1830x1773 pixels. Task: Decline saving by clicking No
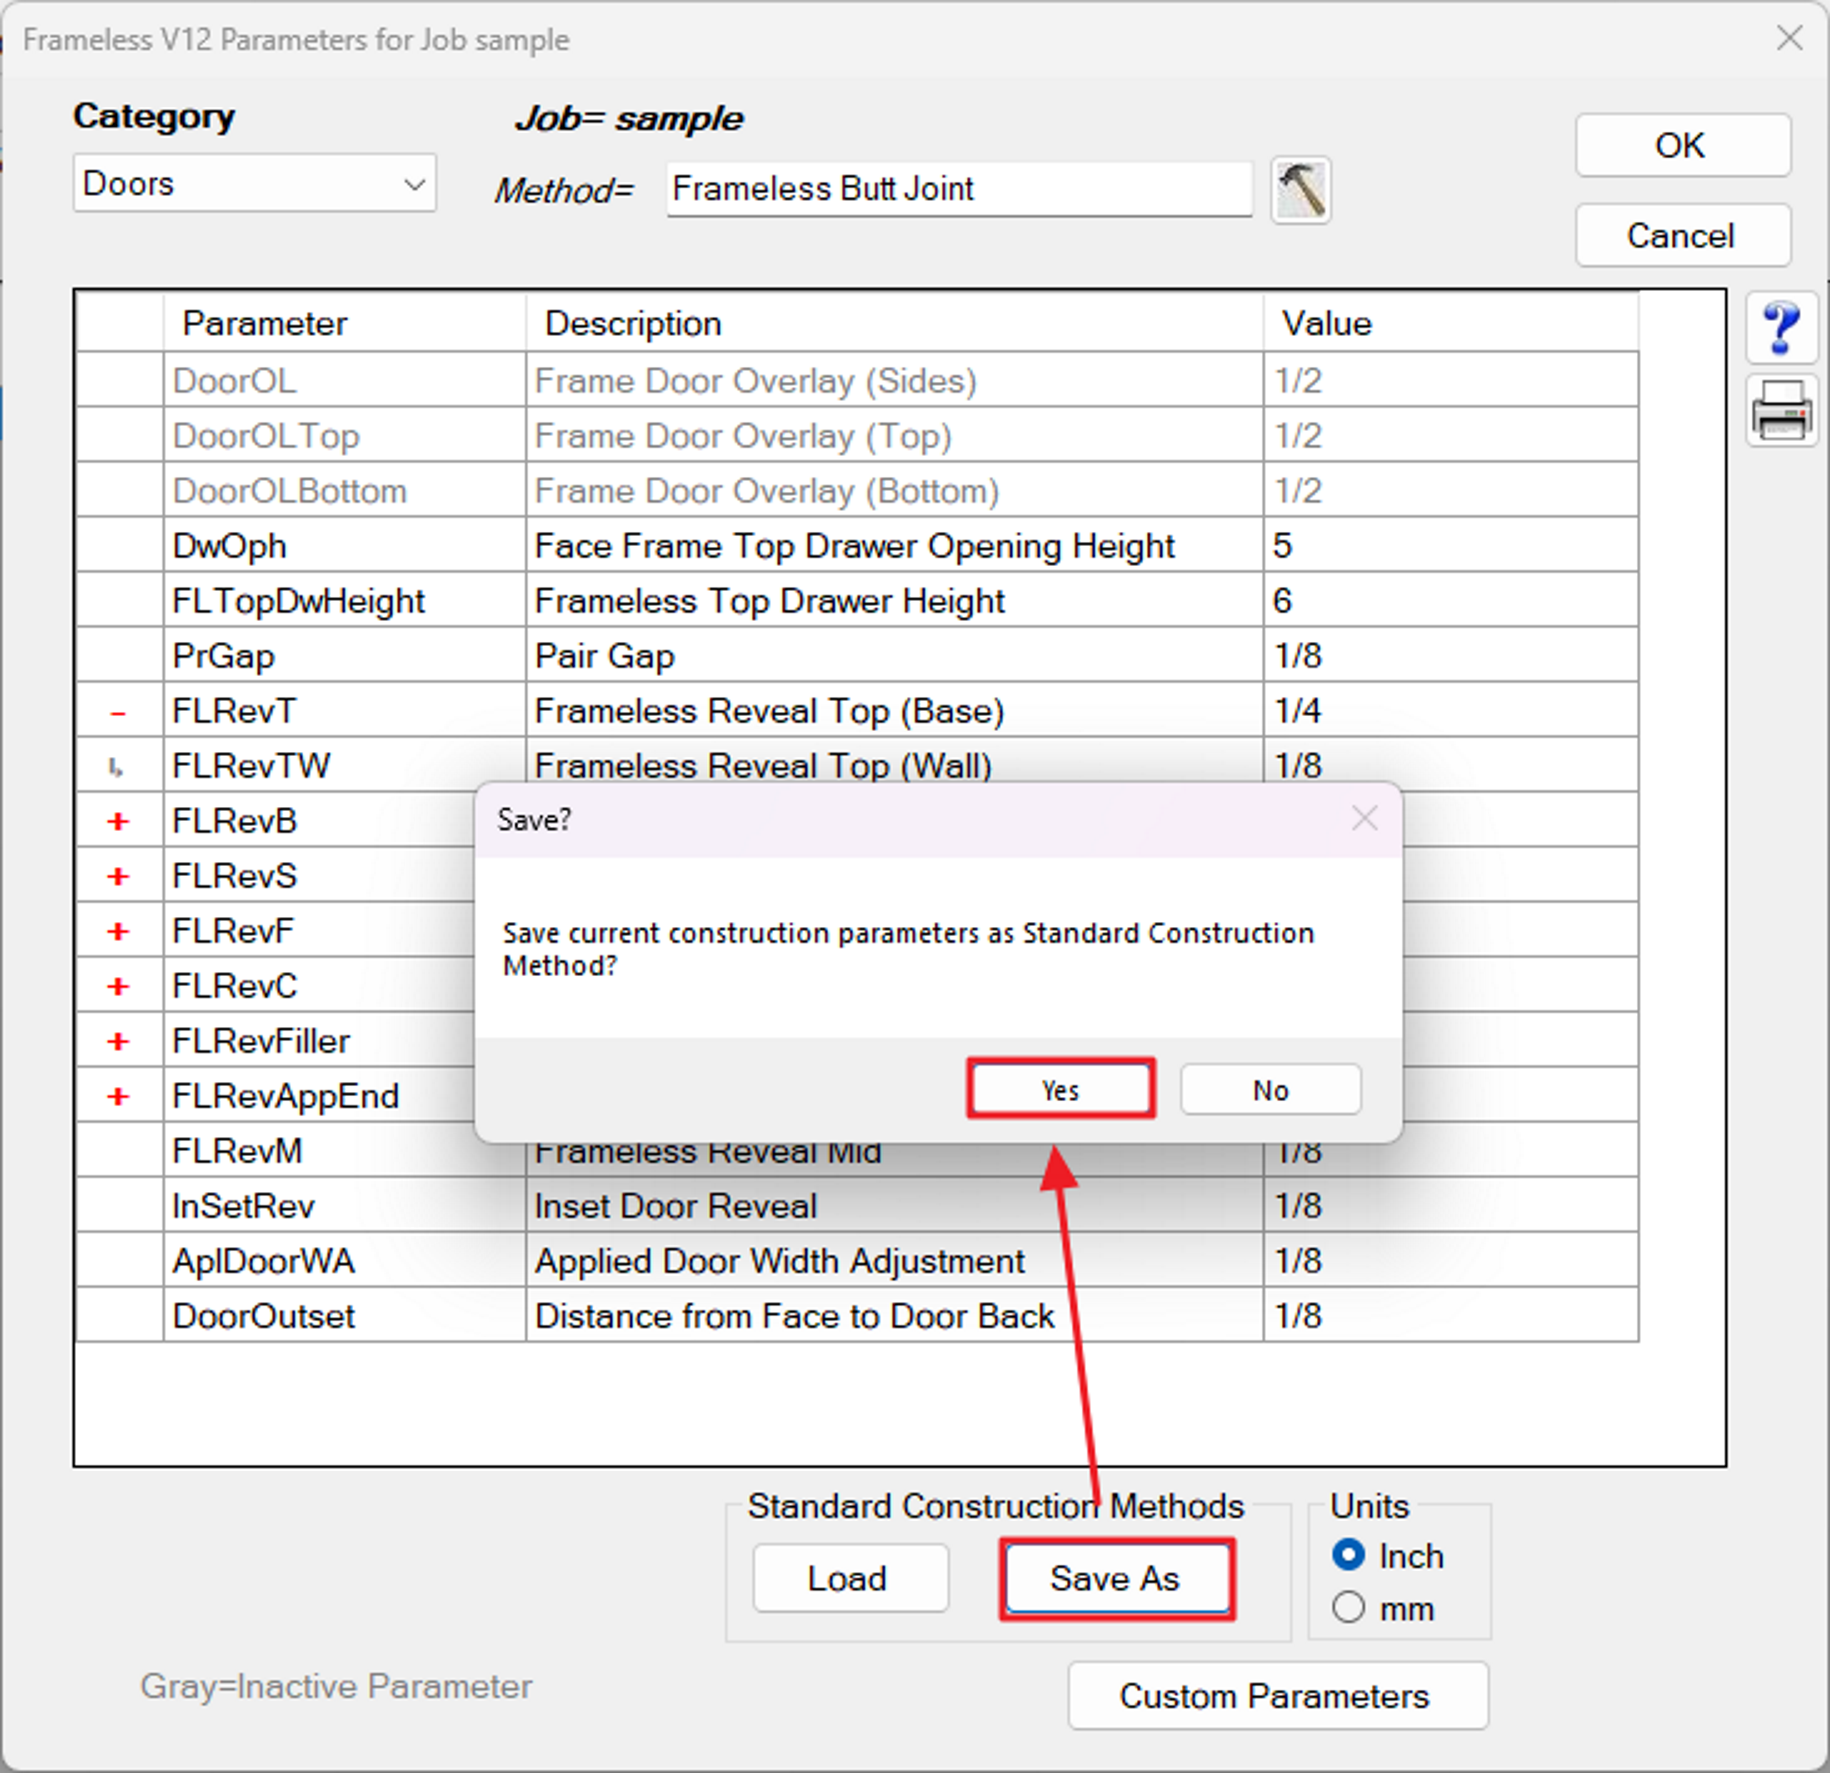pyautogui.click(x=1270, y=1089)
